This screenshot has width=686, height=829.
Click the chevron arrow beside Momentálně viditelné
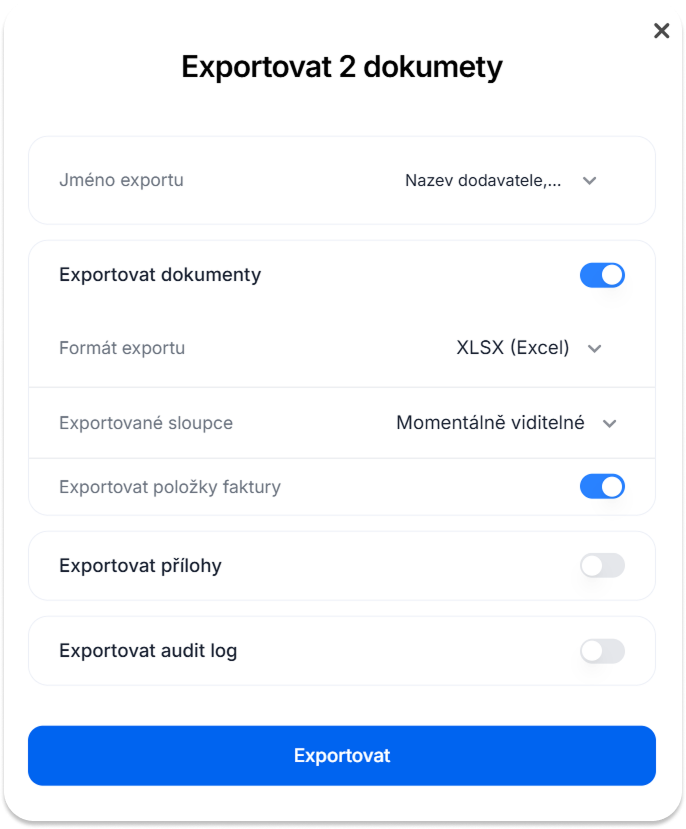point(609,423)
